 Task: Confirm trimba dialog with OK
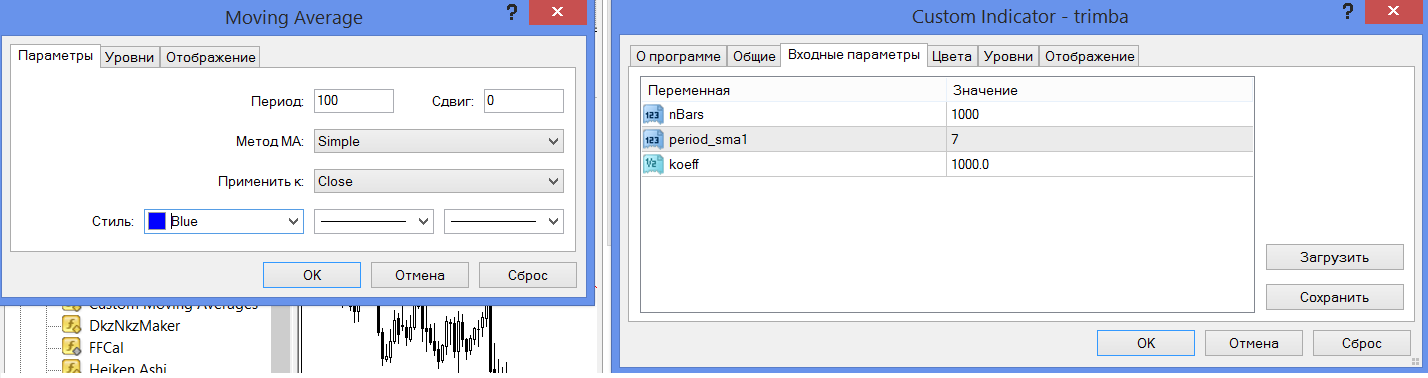pyautogui.click(x=1146, y=343)
